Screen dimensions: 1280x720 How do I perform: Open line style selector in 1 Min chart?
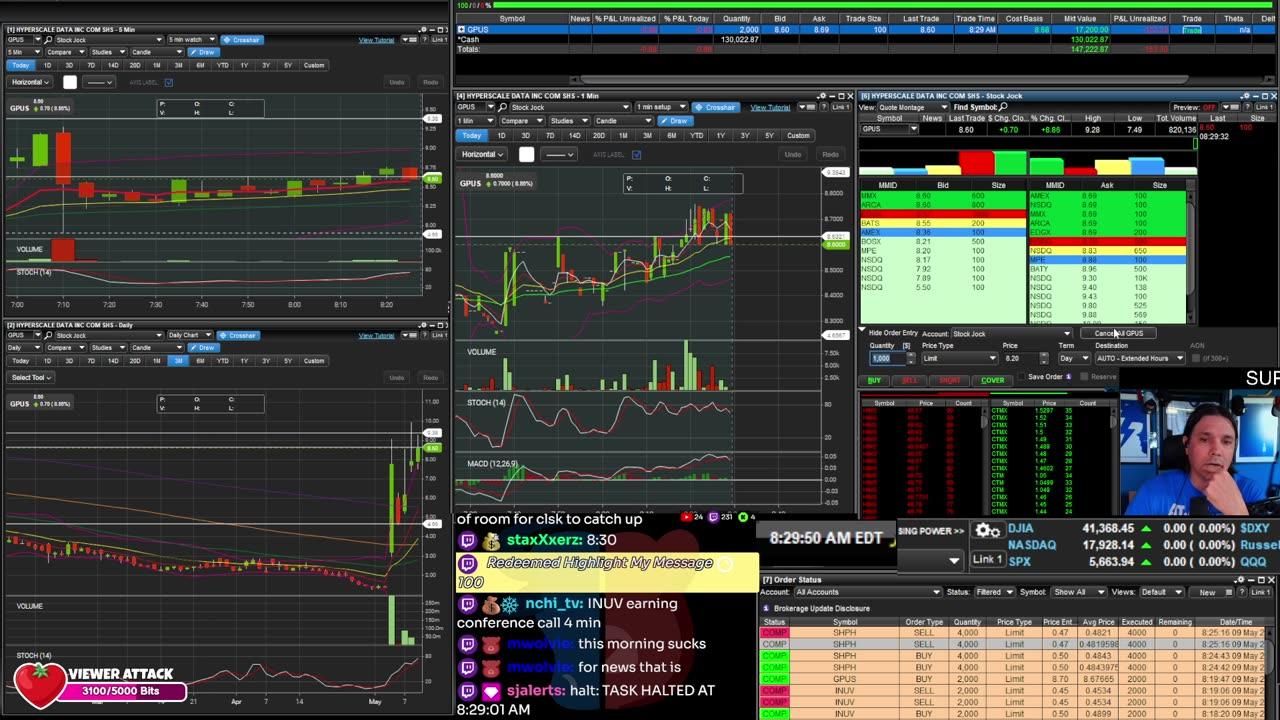[x=558, y=154]
